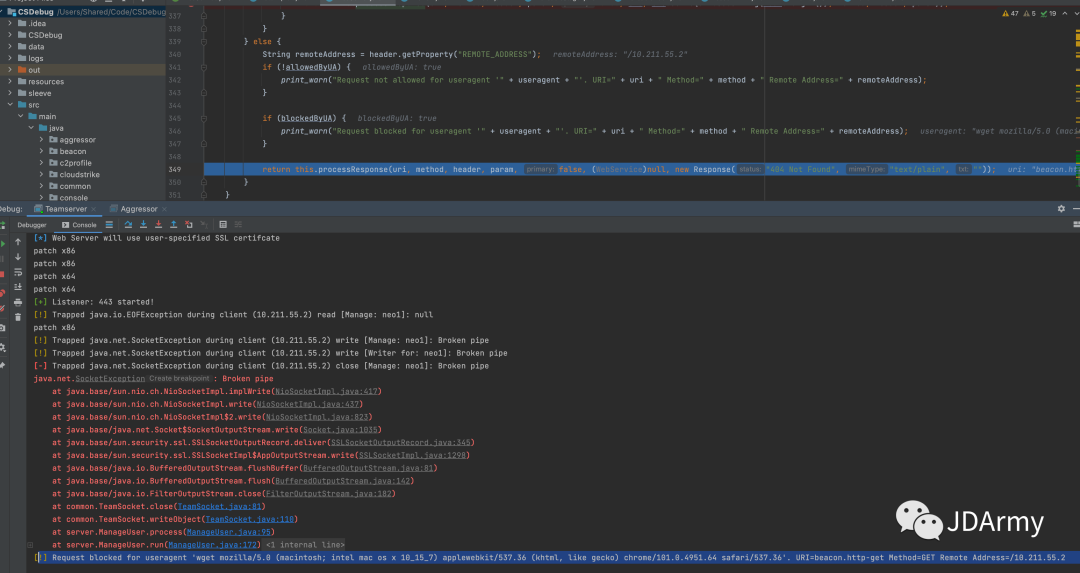Select the c2profile package

click(x=75, y=163)
